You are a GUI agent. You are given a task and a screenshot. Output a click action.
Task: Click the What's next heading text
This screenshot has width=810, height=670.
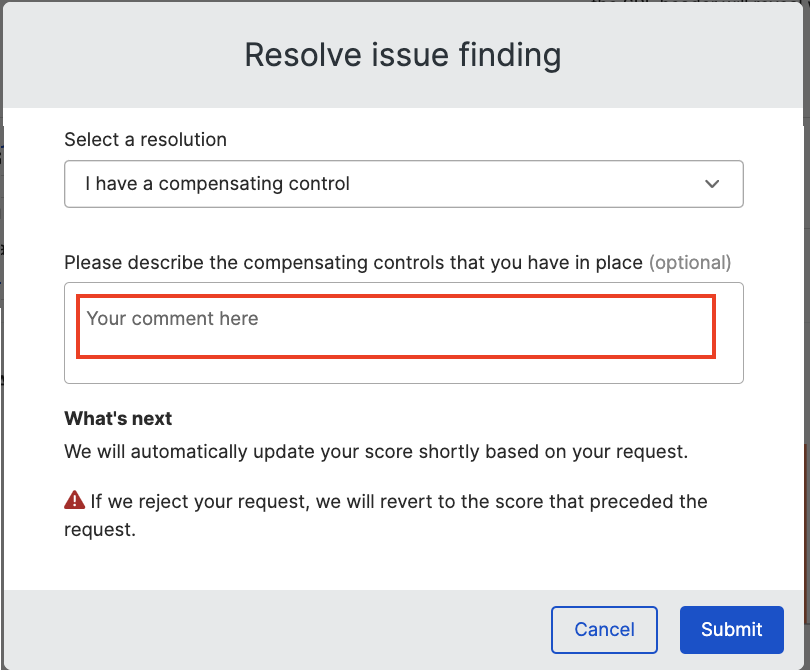pyautogui.click(x=118, y=418)
